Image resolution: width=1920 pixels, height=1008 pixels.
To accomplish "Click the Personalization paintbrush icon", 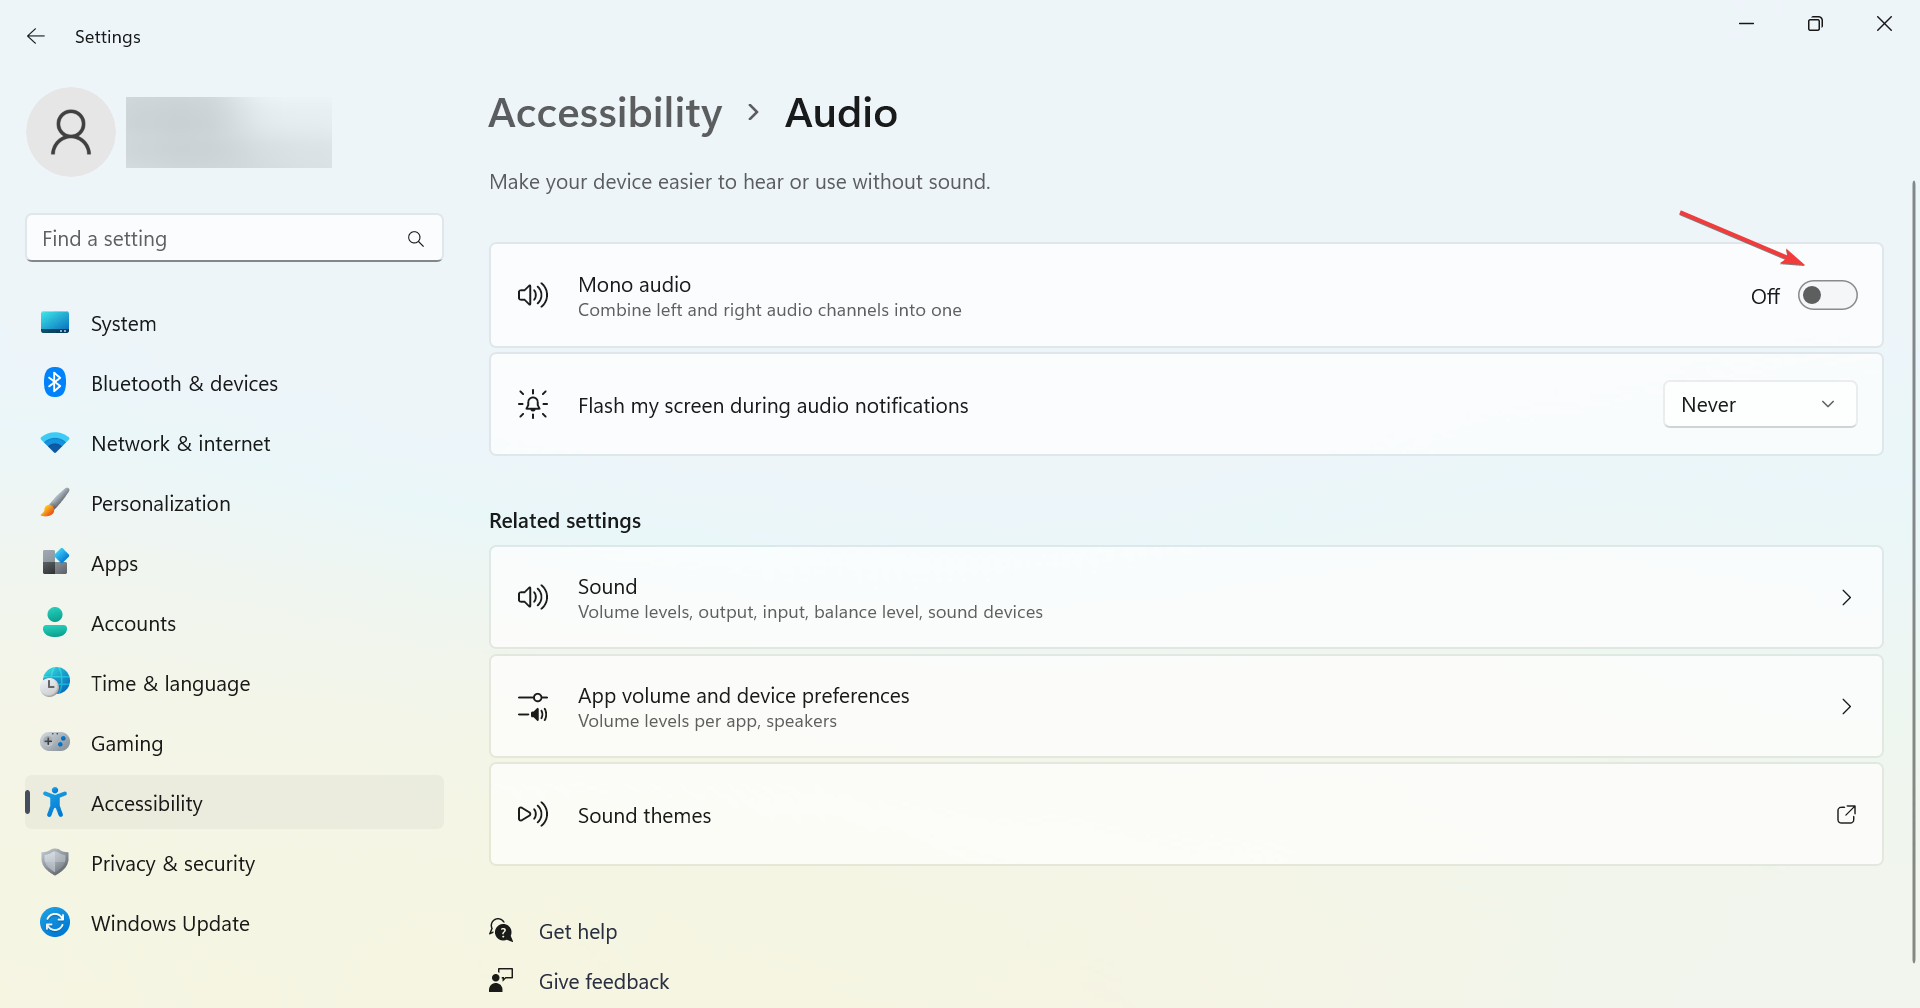I will pyautogui.click(x=55, y=503).
